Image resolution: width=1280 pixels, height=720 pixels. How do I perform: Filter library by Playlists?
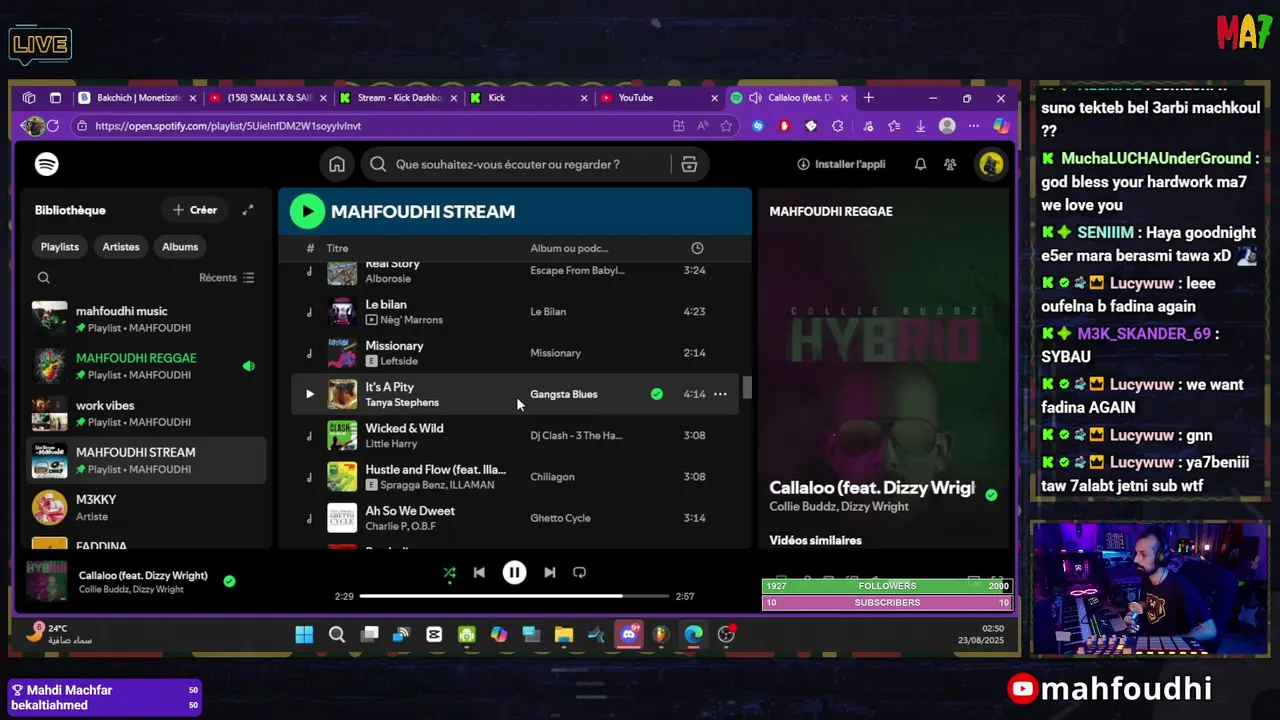point(60,247)
